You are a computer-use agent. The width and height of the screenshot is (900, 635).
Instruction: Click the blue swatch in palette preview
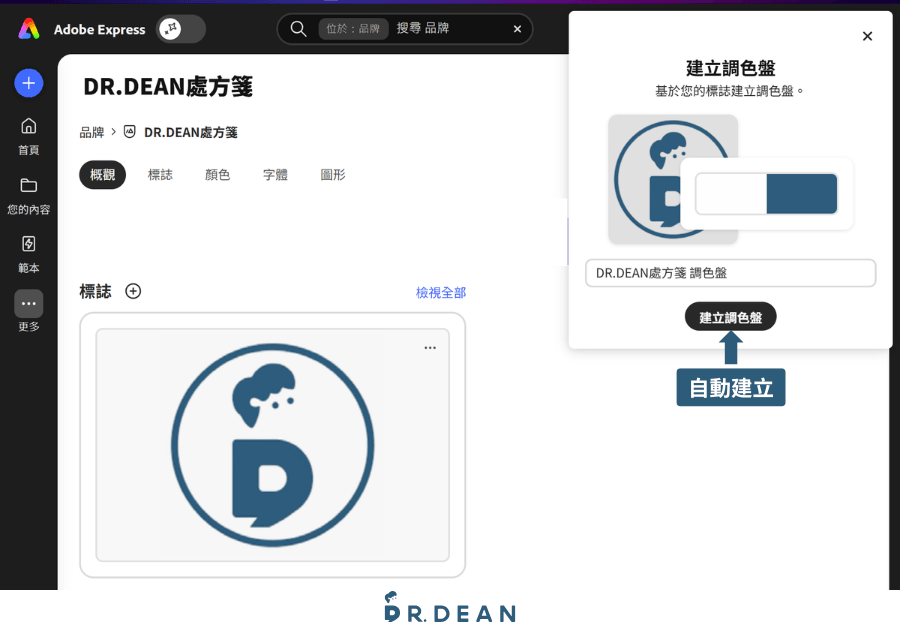(x=802, y=194)
